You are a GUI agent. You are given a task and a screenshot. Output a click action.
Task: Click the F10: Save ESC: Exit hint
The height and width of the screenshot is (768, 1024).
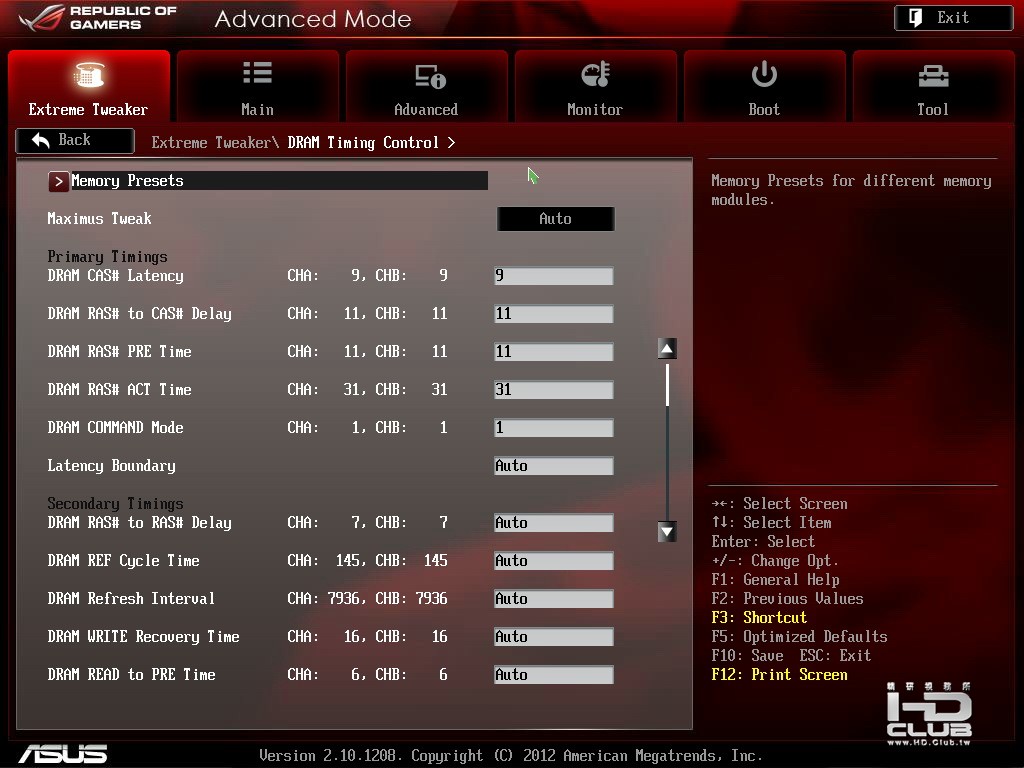tap(791, 656)
